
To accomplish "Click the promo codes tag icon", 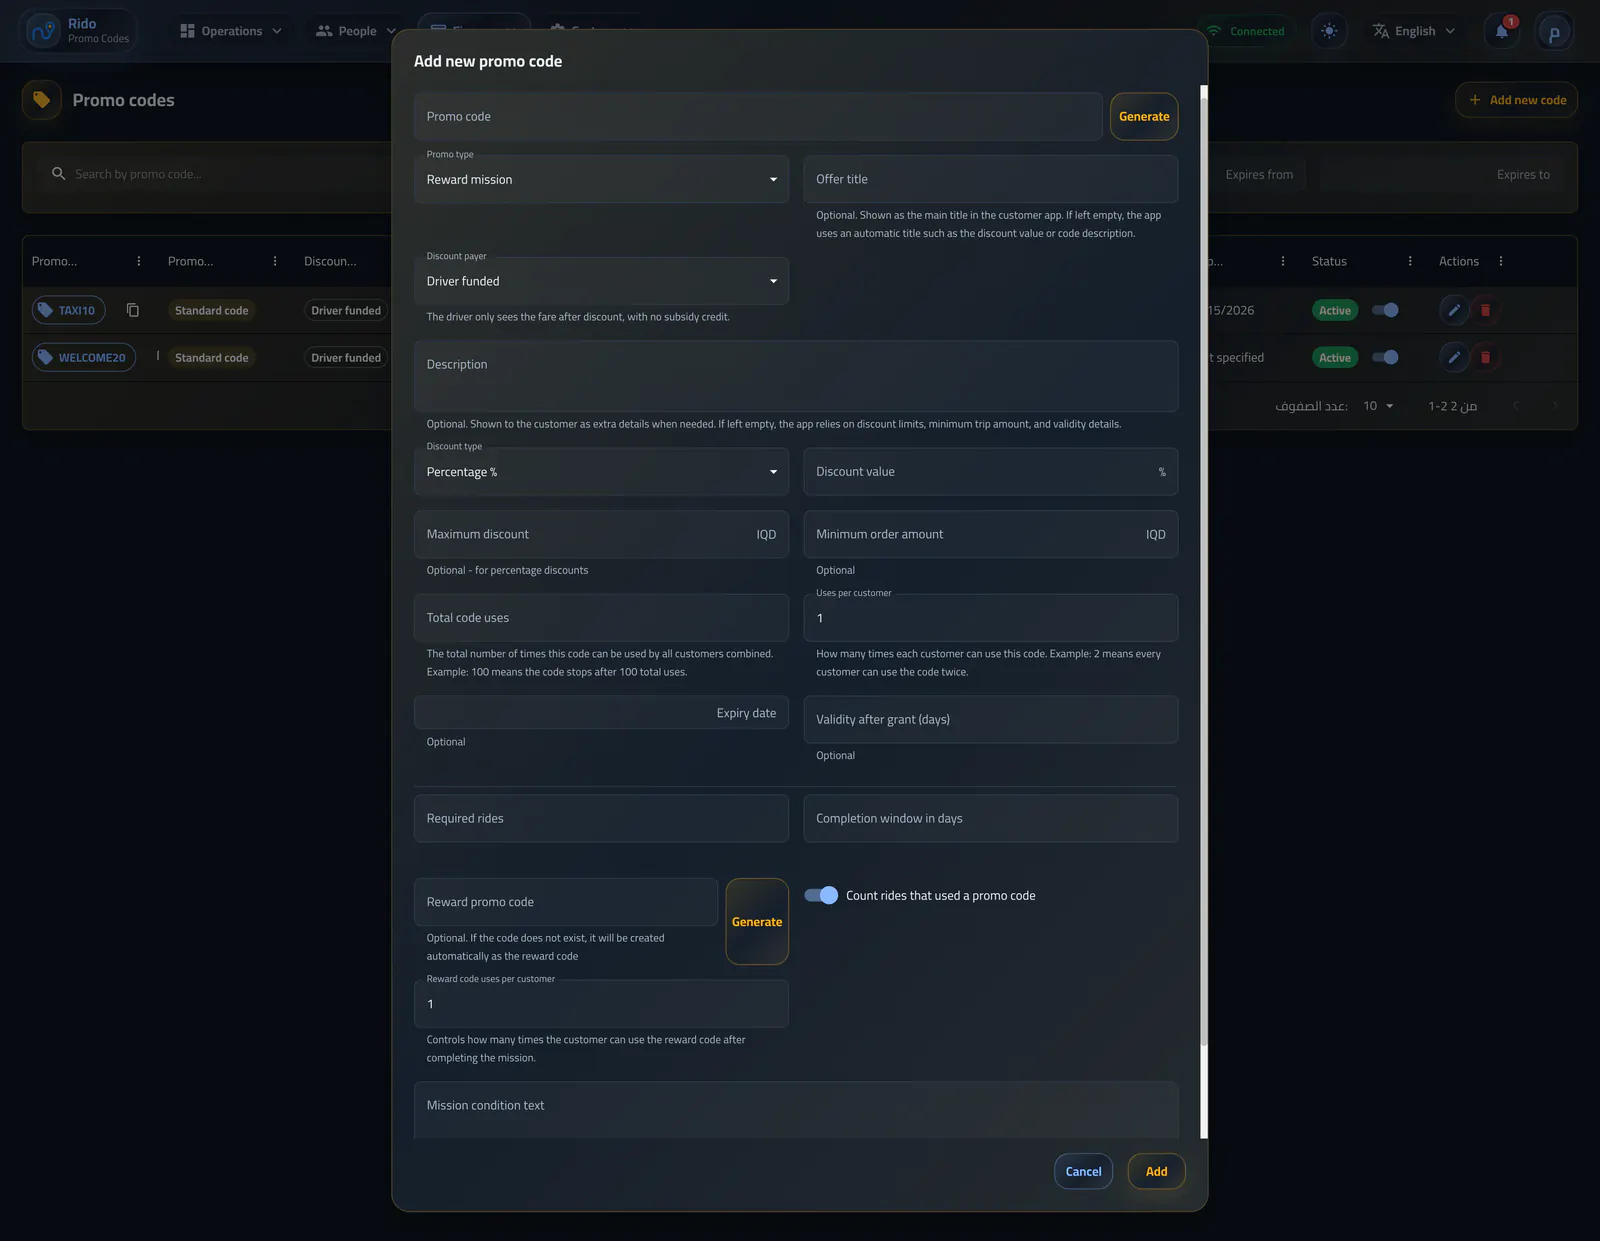I will coord(42,100).
